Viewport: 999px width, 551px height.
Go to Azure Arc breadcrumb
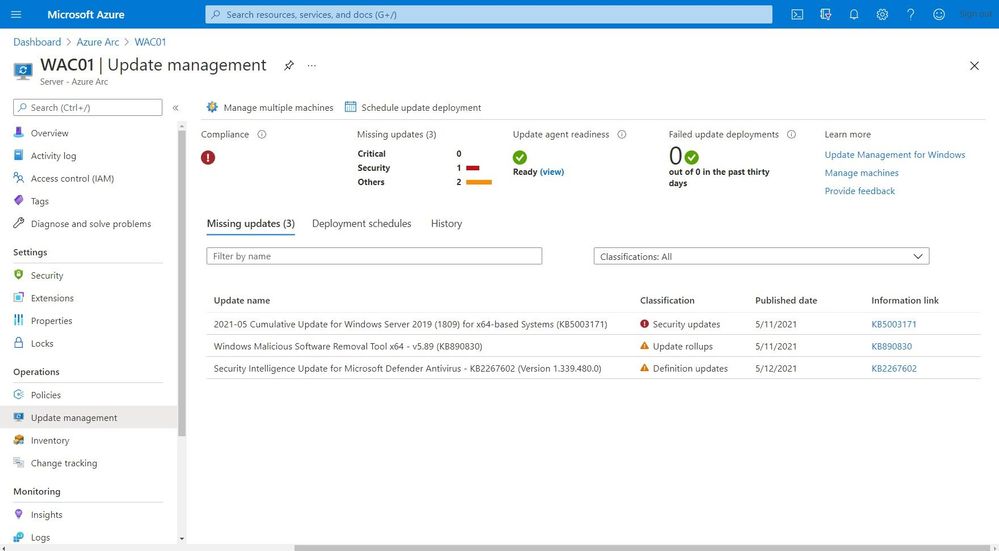pos(97,42)
